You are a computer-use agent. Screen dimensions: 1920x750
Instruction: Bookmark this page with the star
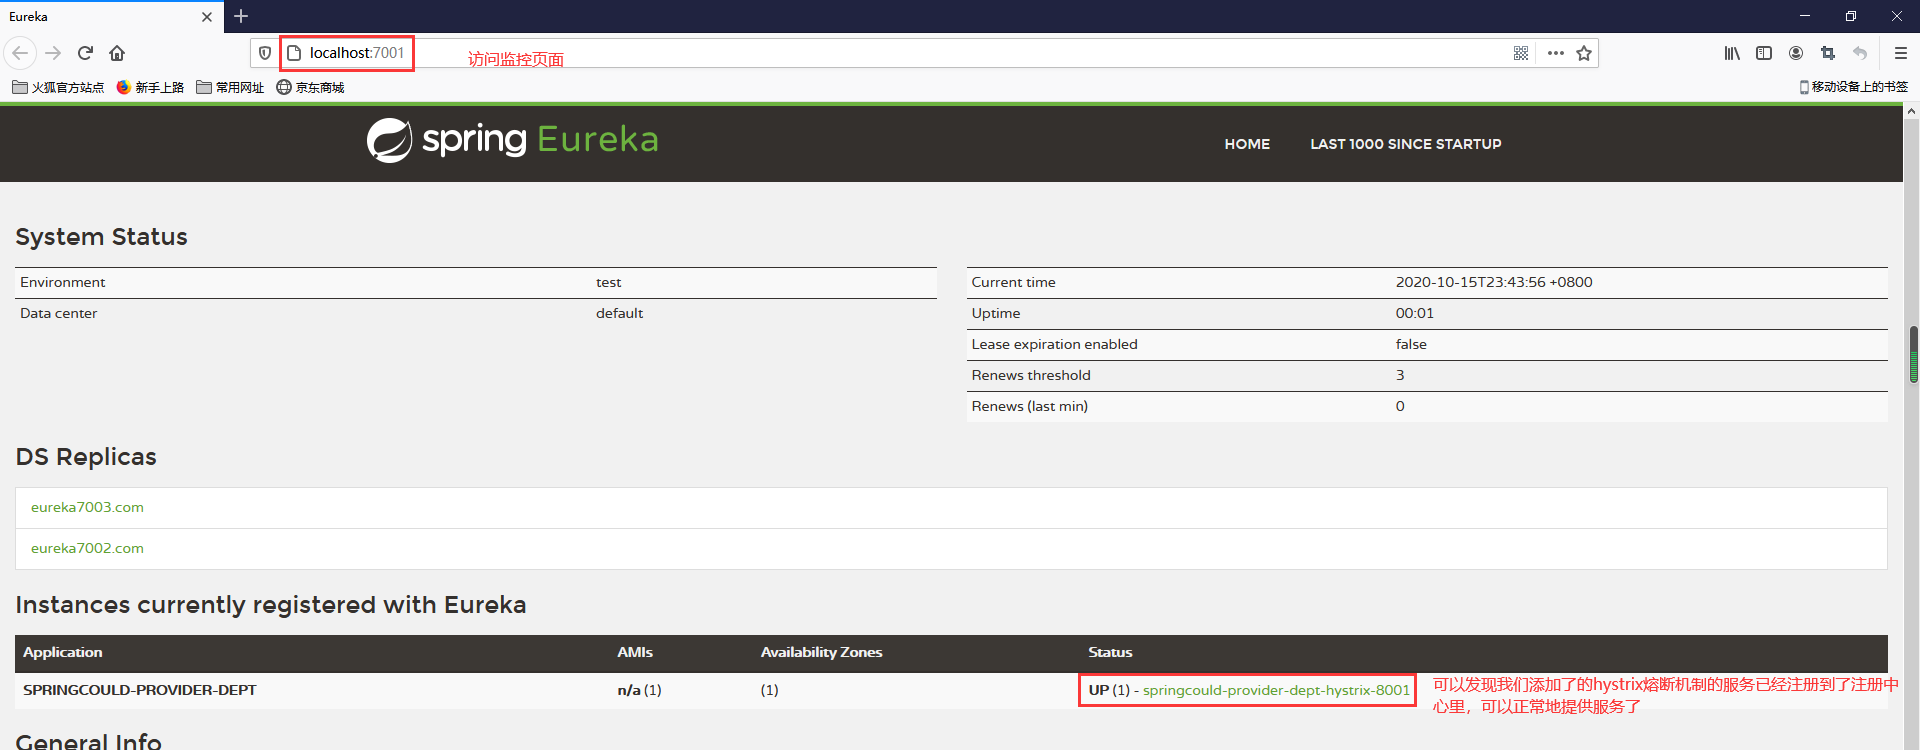coord(1584,53)
